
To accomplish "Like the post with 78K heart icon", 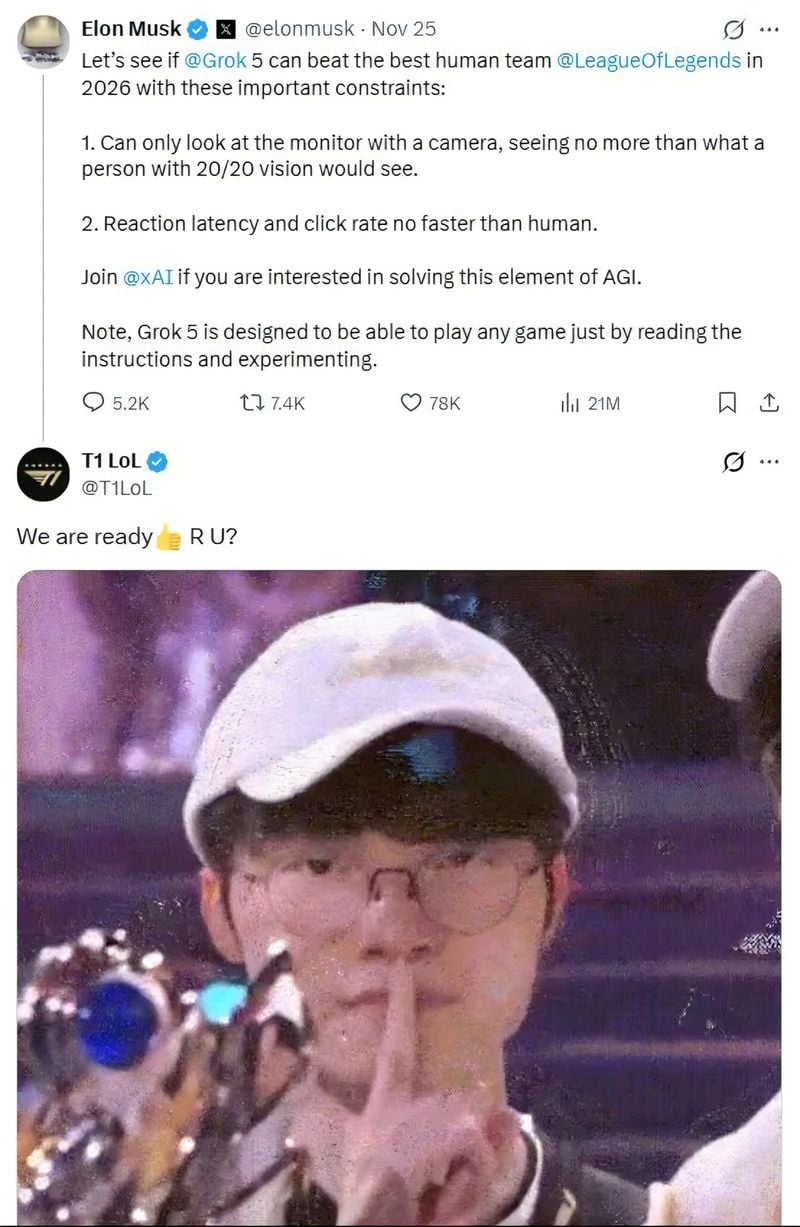I will [411, 402].
